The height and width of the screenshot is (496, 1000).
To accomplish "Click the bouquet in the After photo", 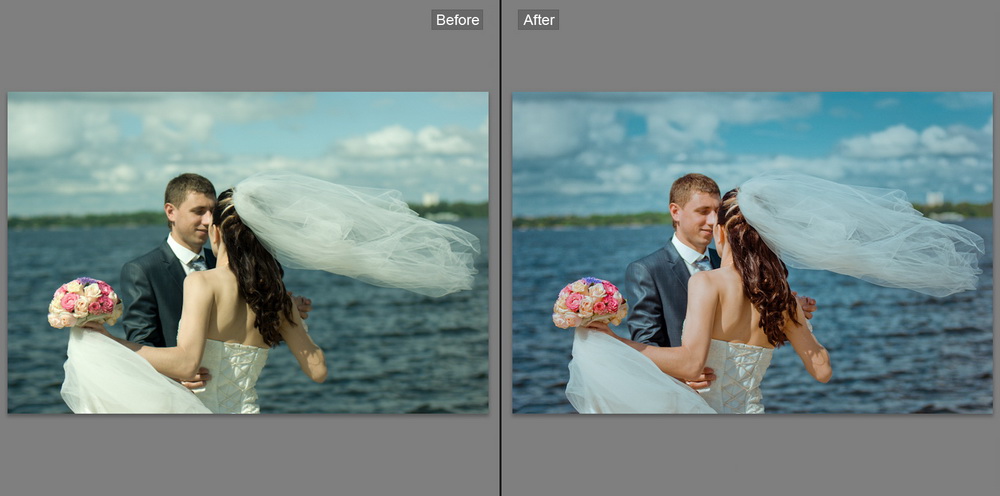I will (x=590, y=301).
